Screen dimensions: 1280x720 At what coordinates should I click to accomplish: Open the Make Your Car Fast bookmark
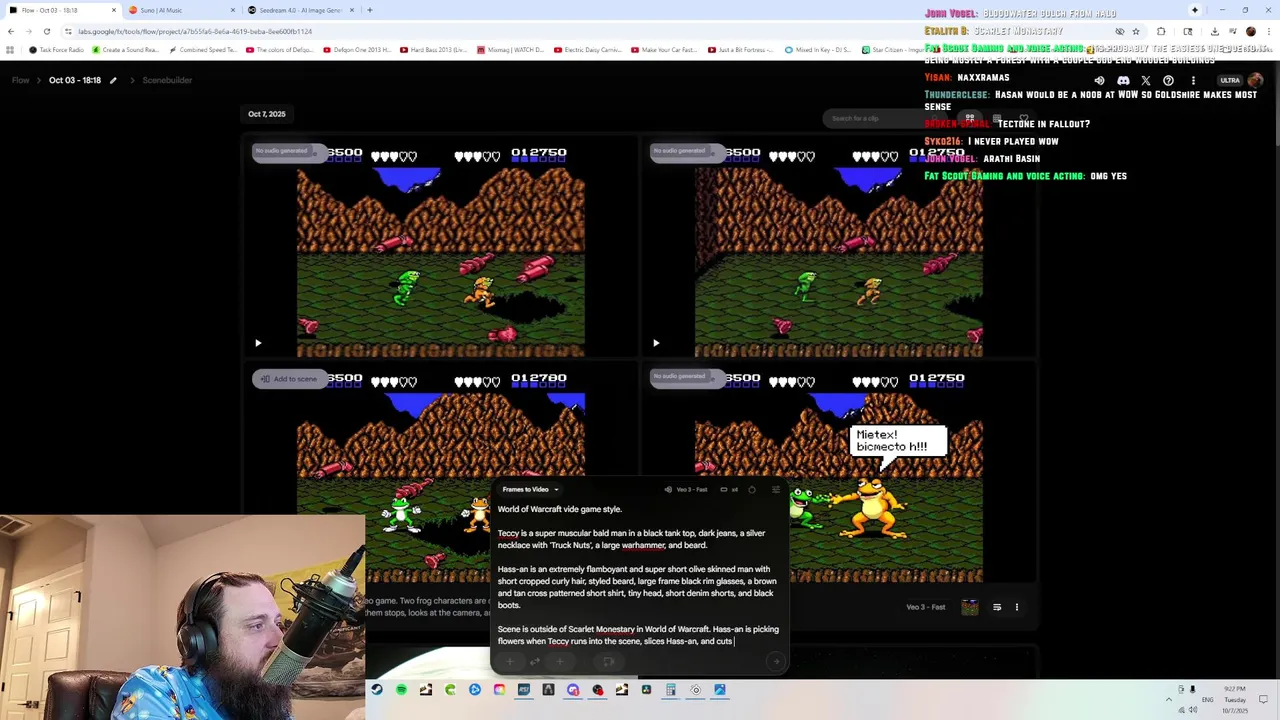tap(666, 50)
